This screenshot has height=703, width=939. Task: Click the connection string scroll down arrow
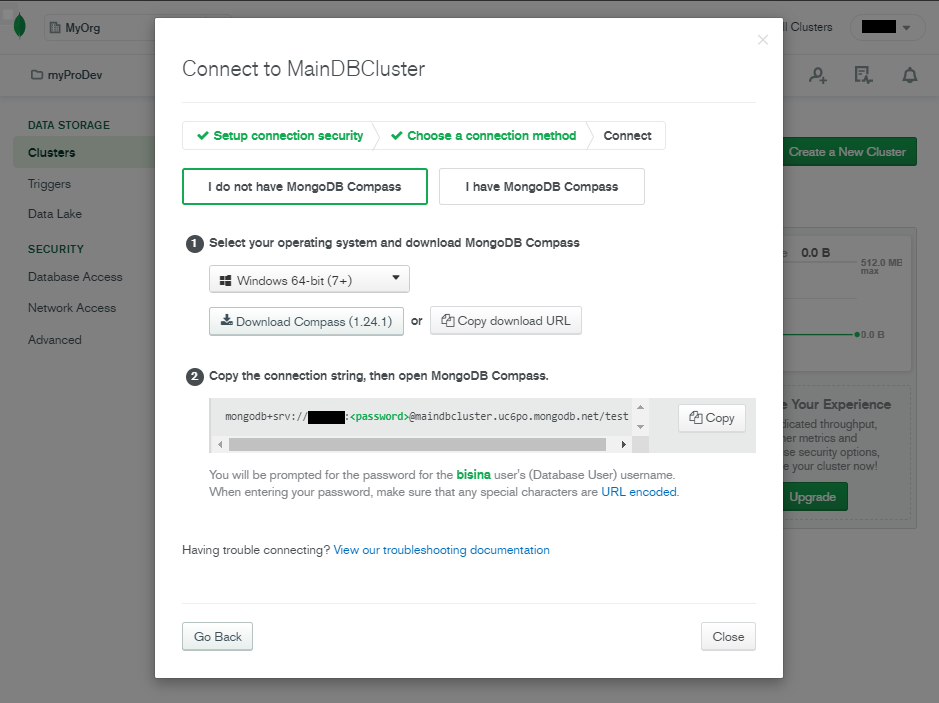pyautogui.click(x=640, y=427)
